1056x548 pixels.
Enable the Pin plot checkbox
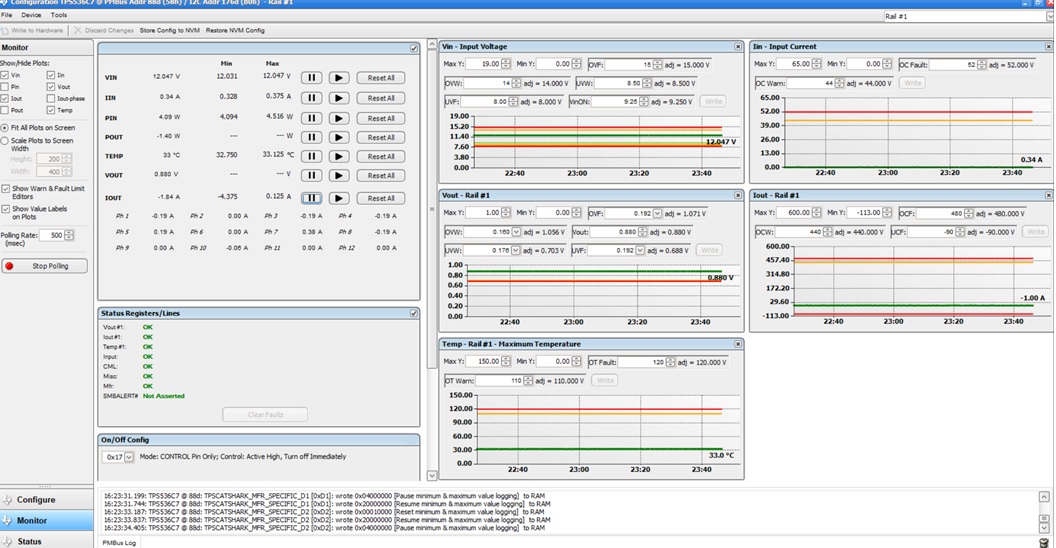click(x=5, y=87)
